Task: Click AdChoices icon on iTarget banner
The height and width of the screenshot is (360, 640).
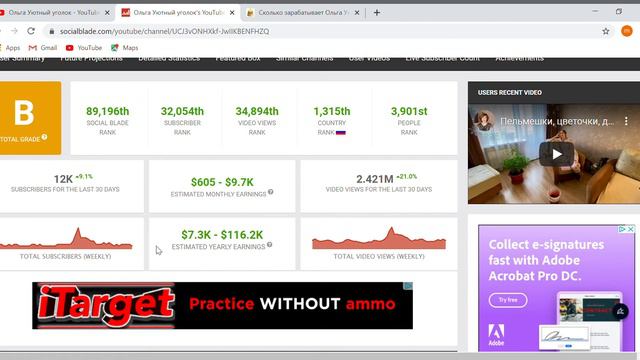Action: pyautogui.click(x=408, y=286)
